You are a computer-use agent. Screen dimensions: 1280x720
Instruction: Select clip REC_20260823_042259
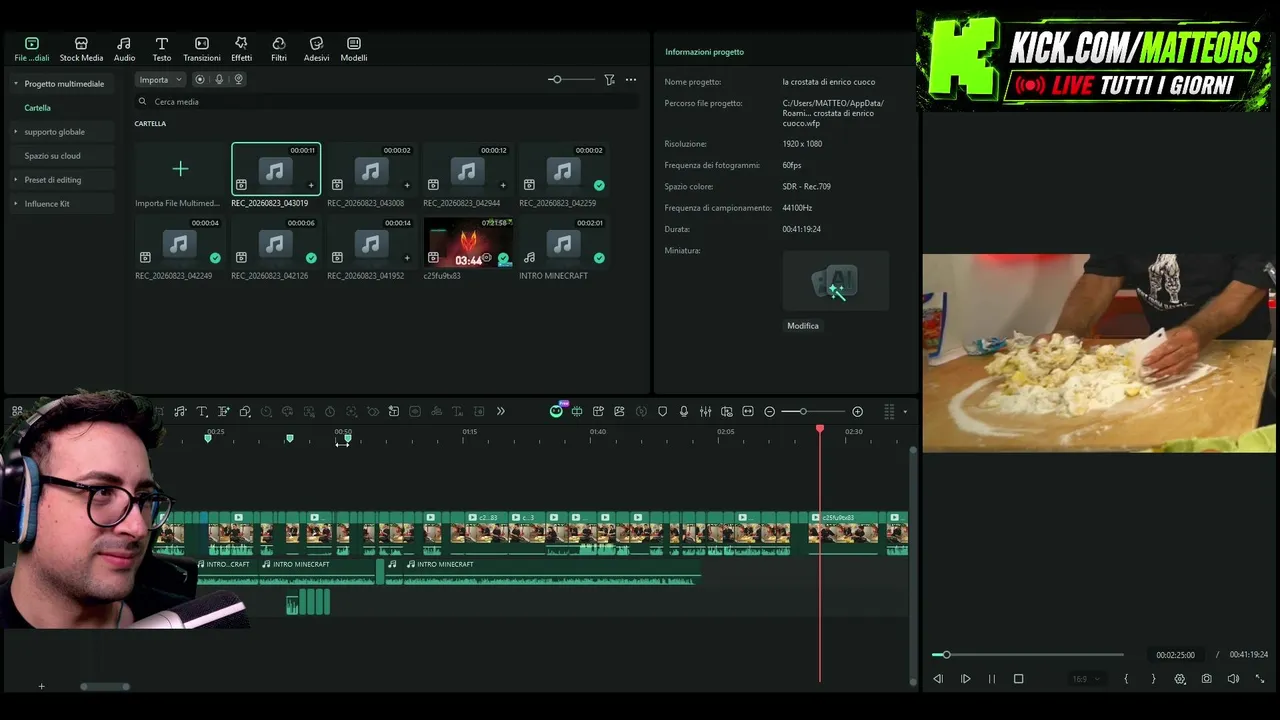pos(564,169)
